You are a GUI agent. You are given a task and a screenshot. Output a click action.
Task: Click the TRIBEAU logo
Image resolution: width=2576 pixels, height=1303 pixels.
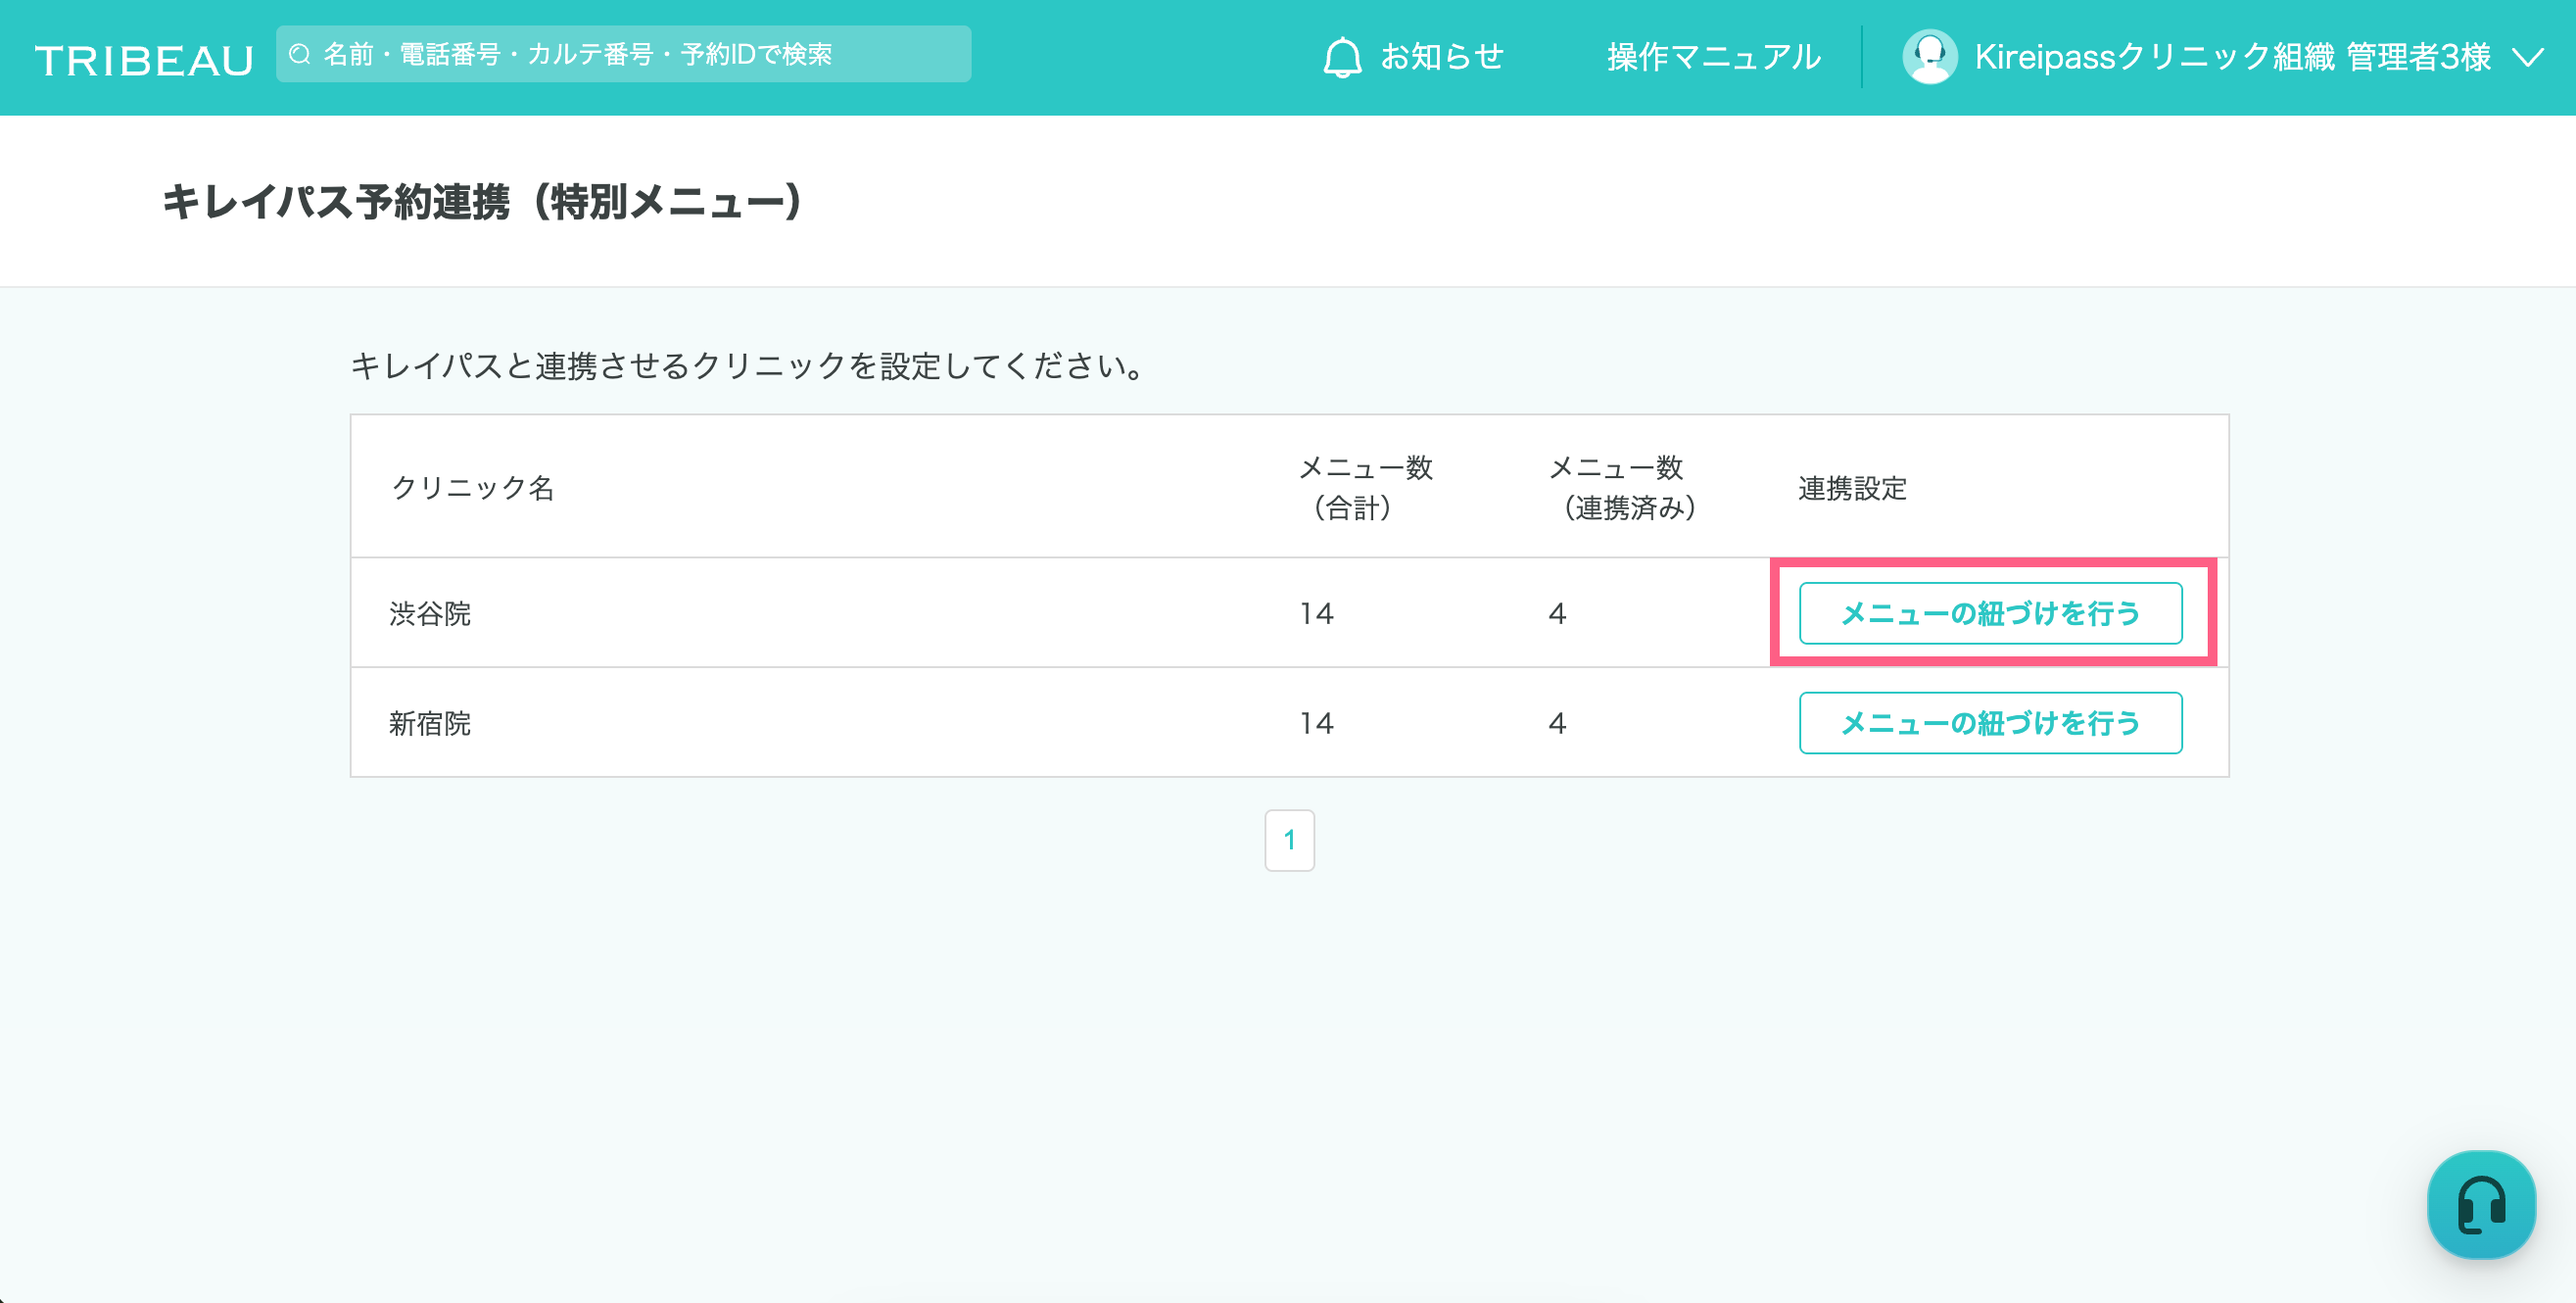coord(144,60)
